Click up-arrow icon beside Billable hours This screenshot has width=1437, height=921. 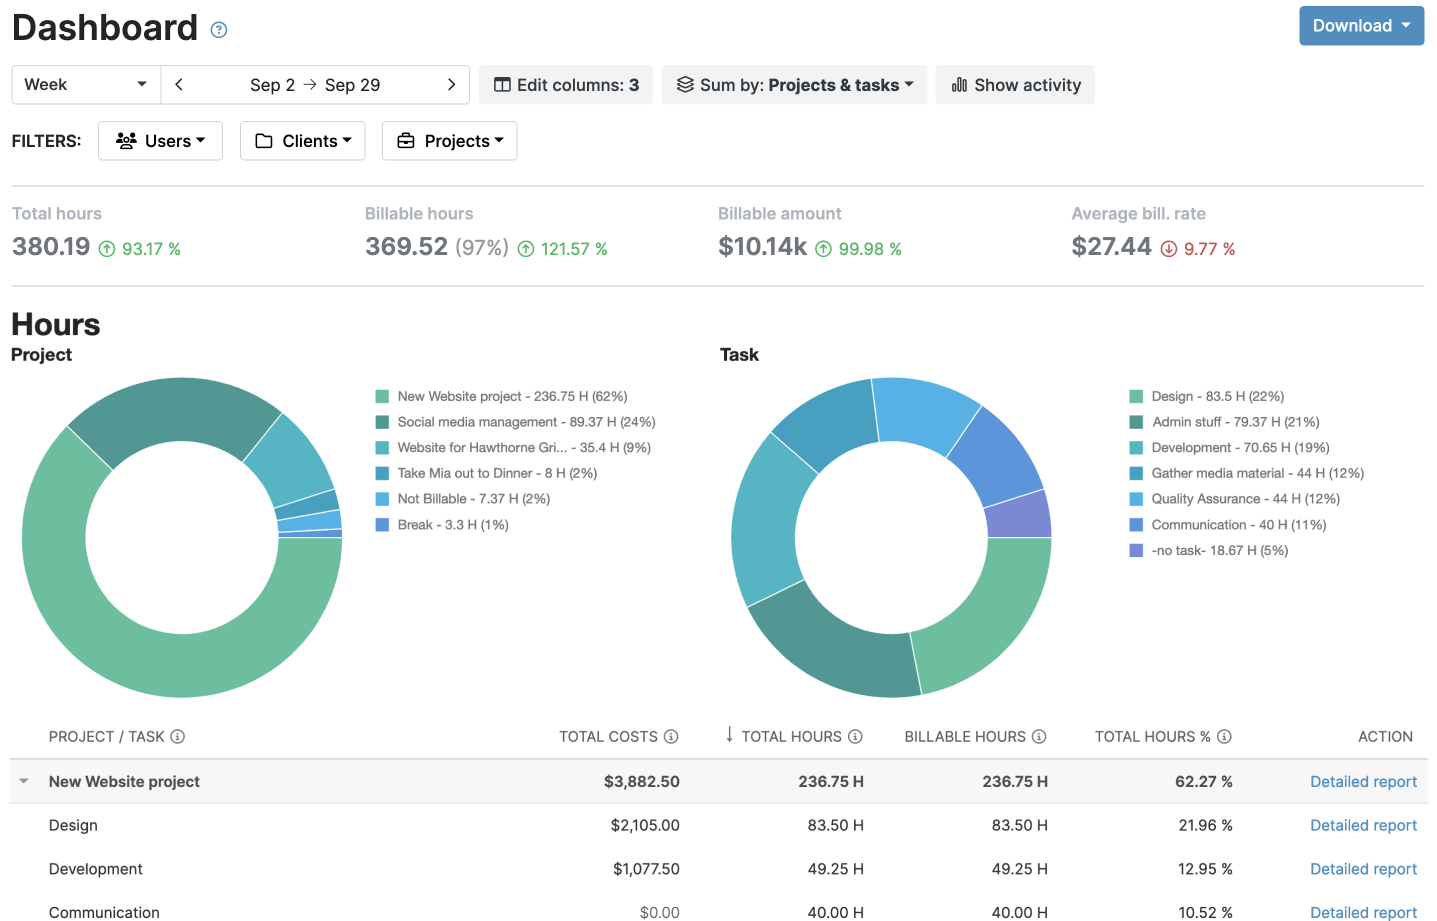click(x=526, y=249)
